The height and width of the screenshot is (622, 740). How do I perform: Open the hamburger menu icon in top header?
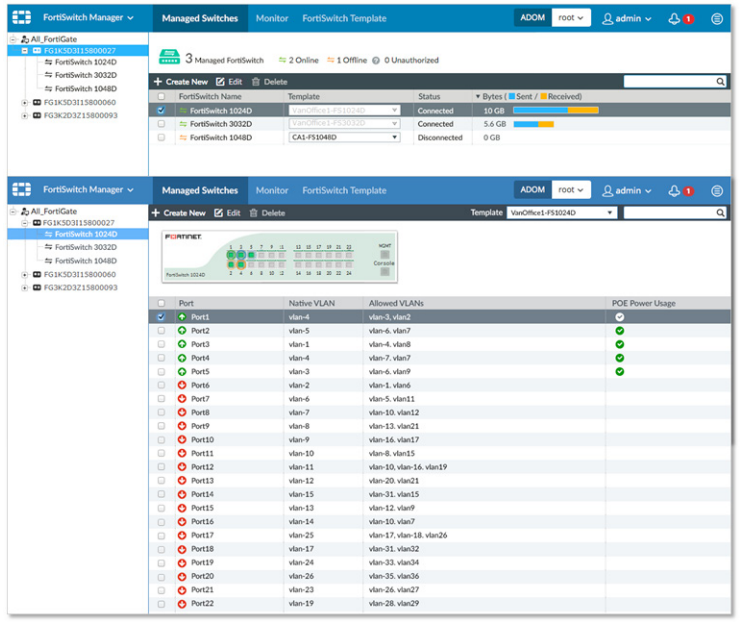tap(717, 18)
